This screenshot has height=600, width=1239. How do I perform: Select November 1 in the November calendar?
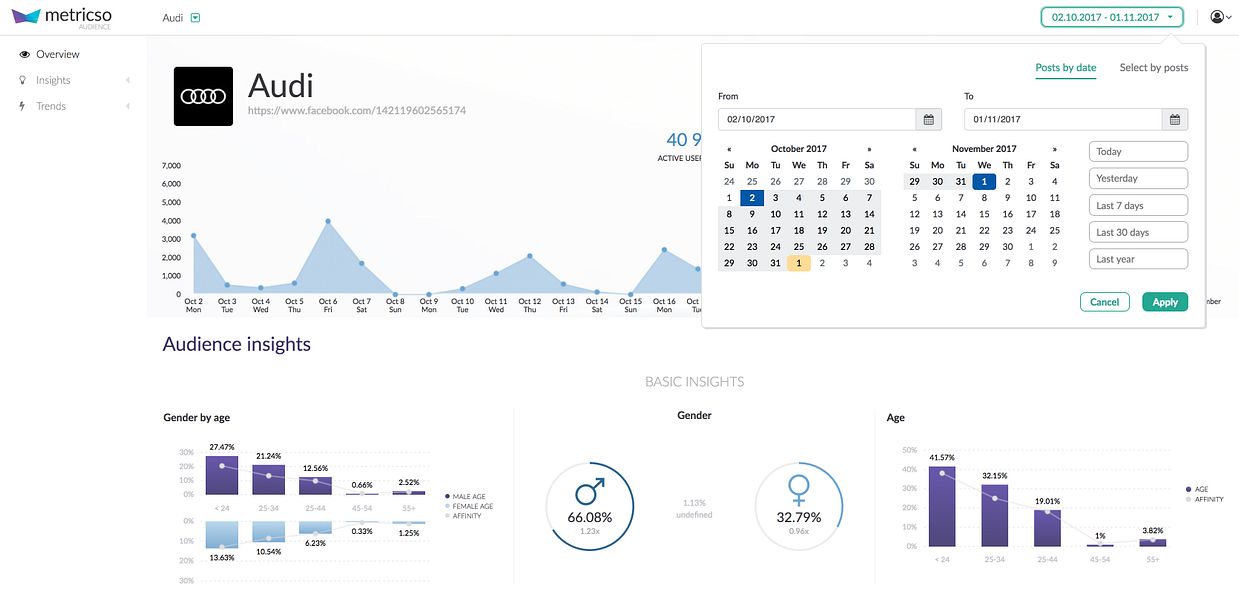(x=984, y=182)
